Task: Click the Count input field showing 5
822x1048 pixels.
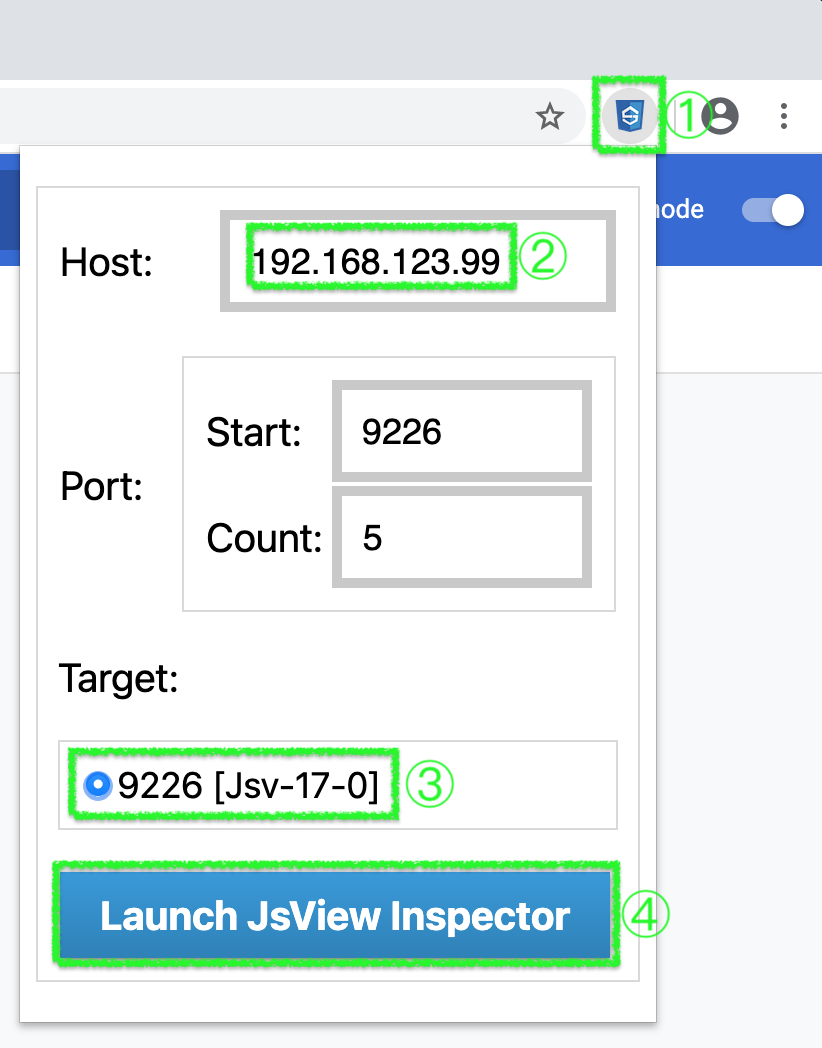Action: click(461, 538)
